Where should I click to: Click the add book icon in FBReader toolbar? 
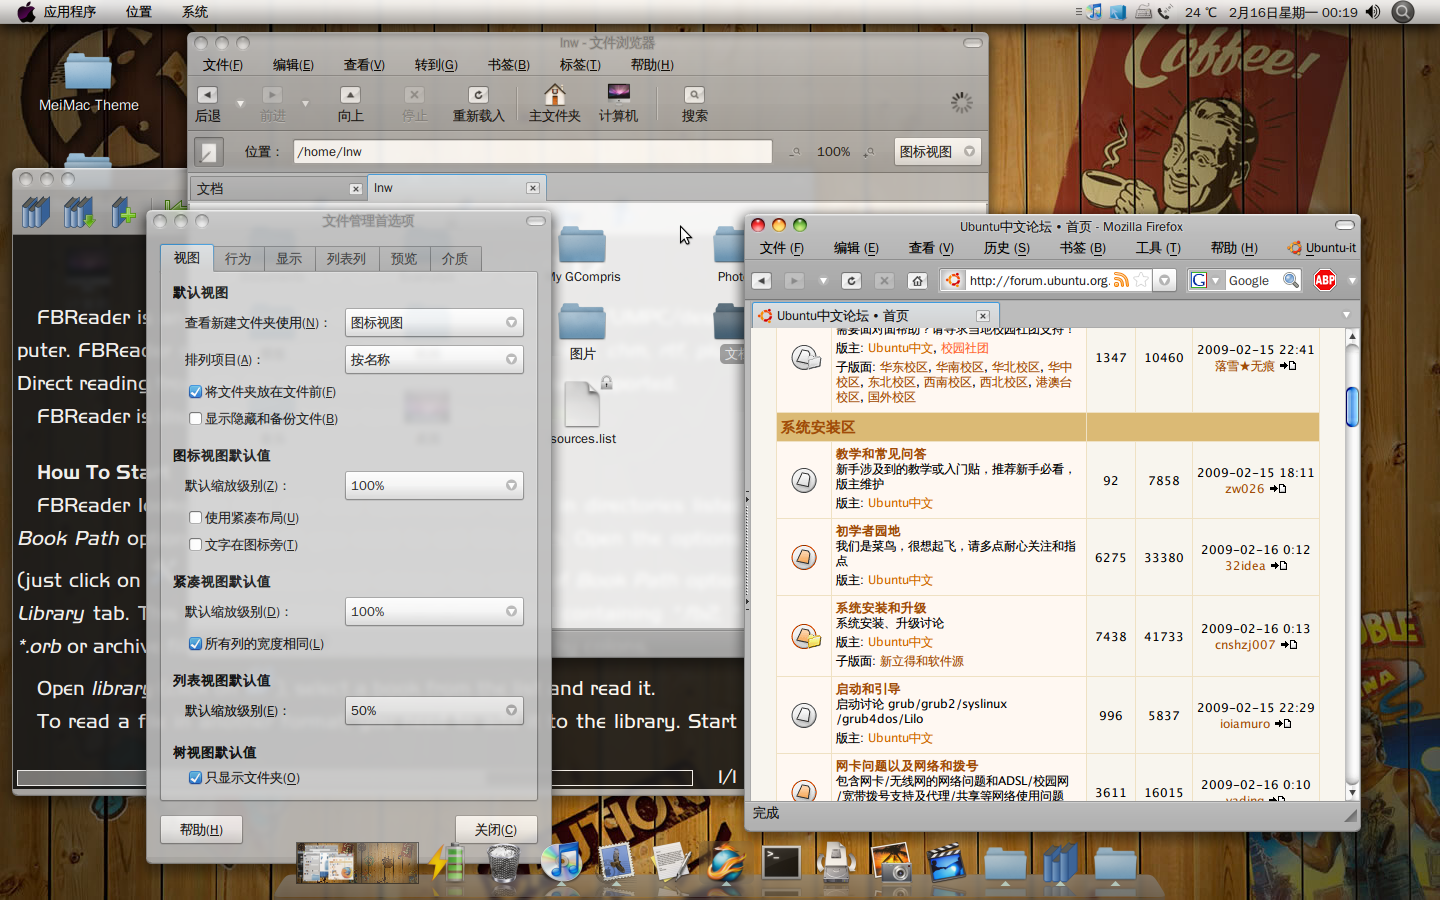click(124, 211)
